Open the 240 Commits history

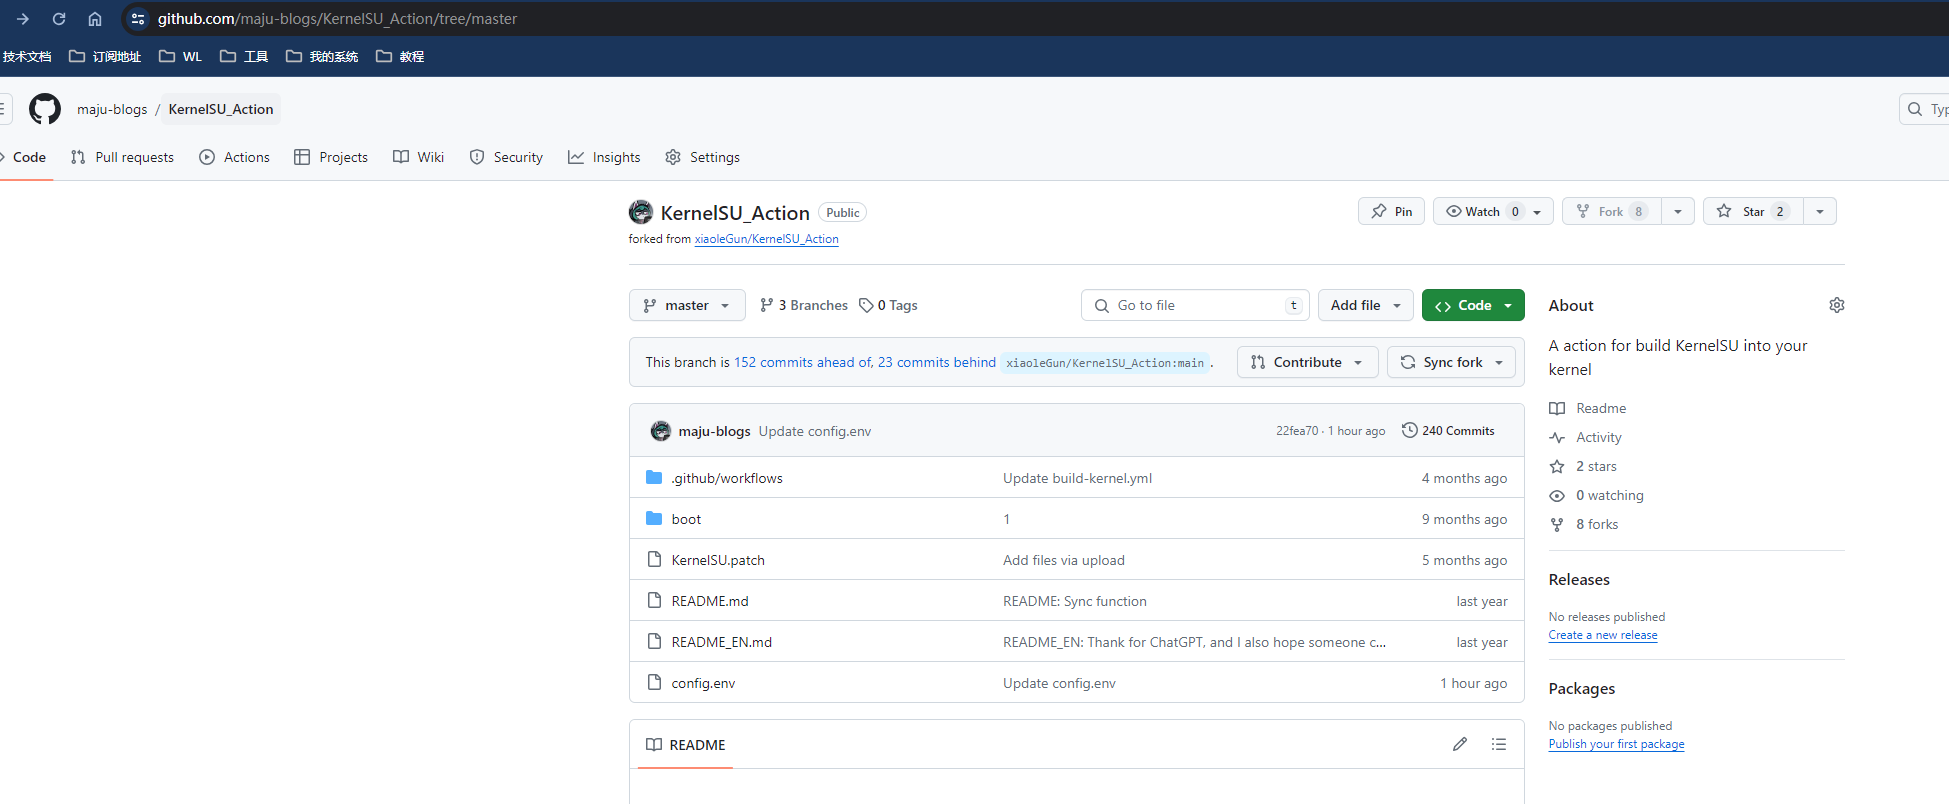[1448, 431]
